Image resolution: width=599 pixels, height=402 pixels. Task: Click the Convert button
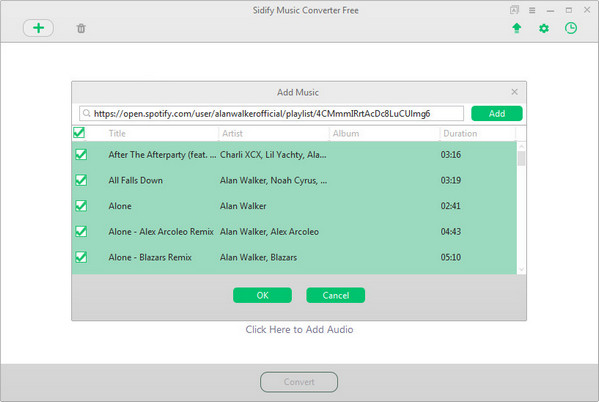click(299, 382)
